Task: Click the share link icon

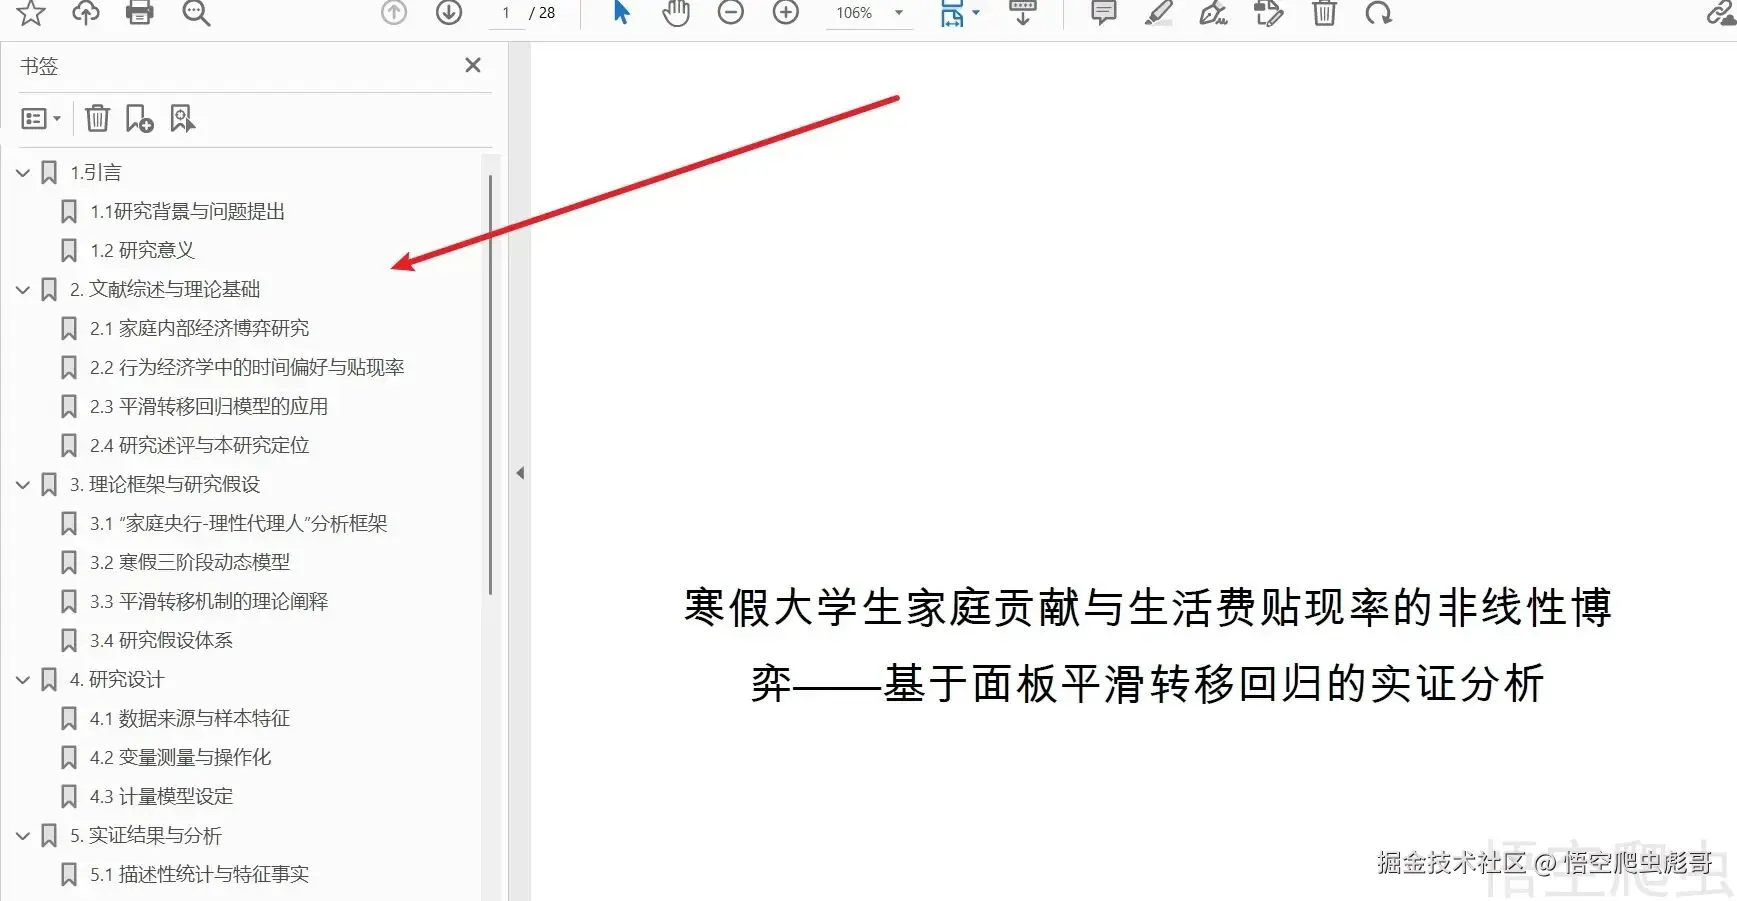Action: tap(1721, 12)
